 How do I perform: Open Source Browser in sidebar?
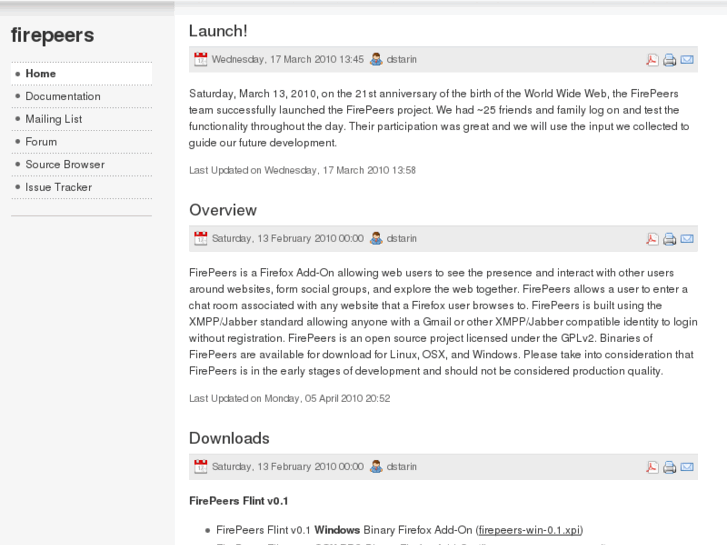82,165
